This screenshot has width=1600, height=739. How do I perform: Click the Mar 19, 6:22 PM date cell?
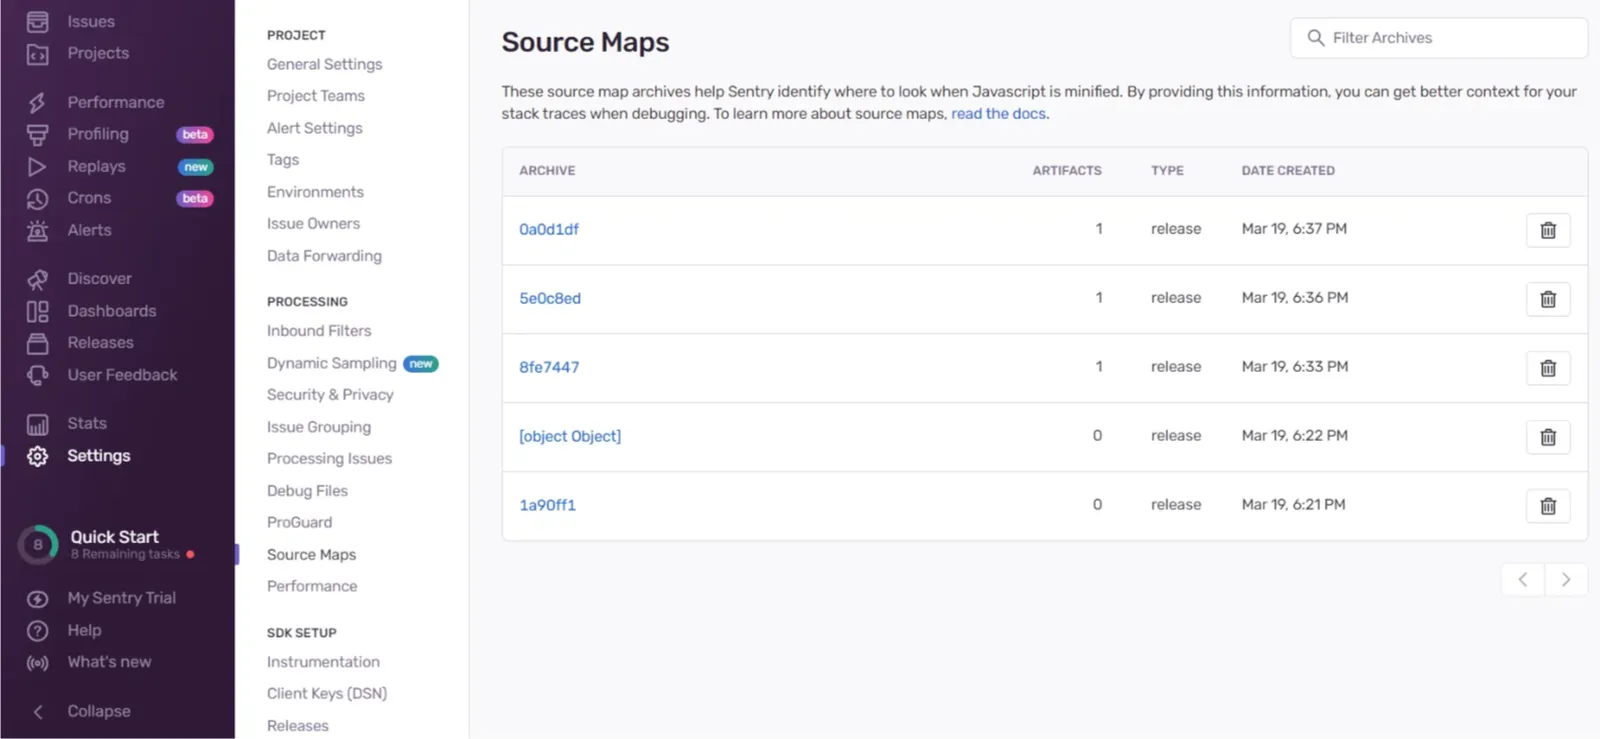coord(1295,436)
